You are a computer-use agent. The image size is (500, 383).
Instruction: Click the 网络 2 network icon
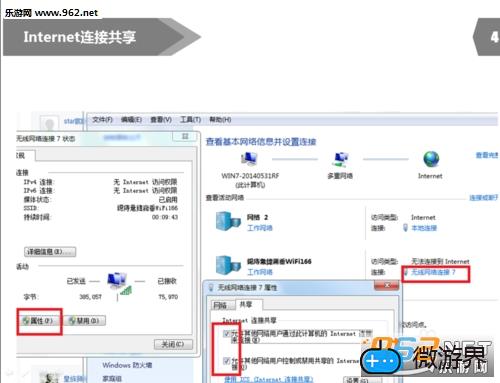coord(228,221)
